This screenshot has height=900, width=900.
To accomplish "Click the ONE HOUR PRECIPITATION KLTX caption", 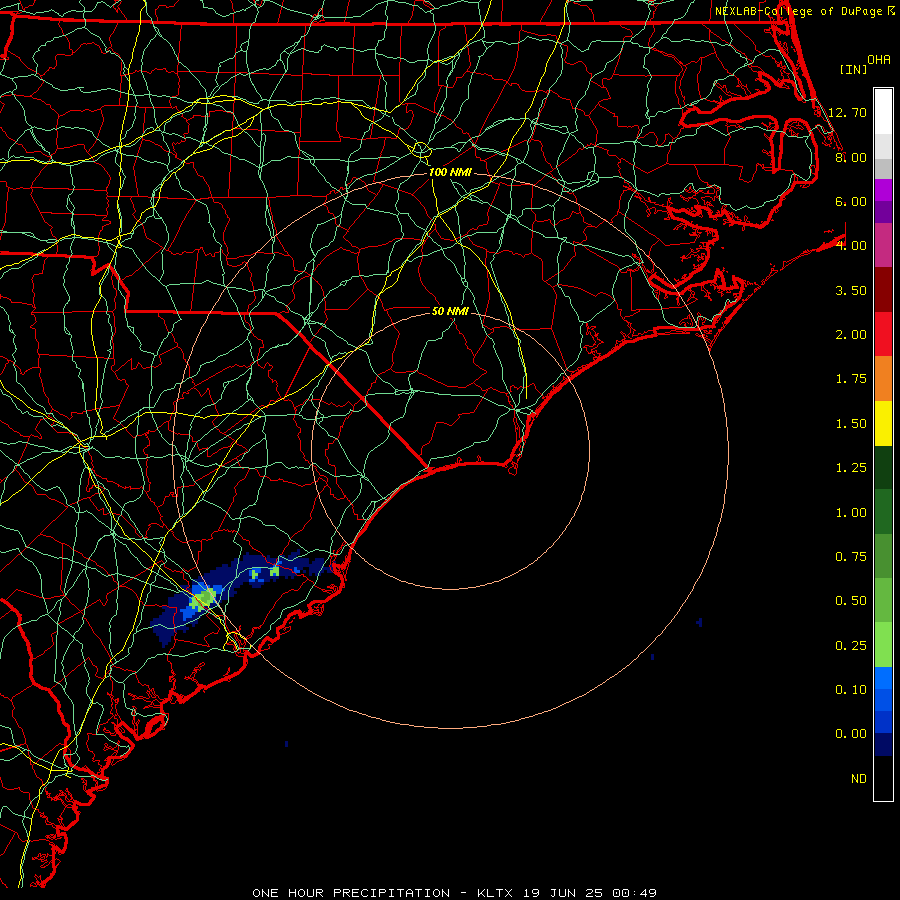I will point(454,893).
